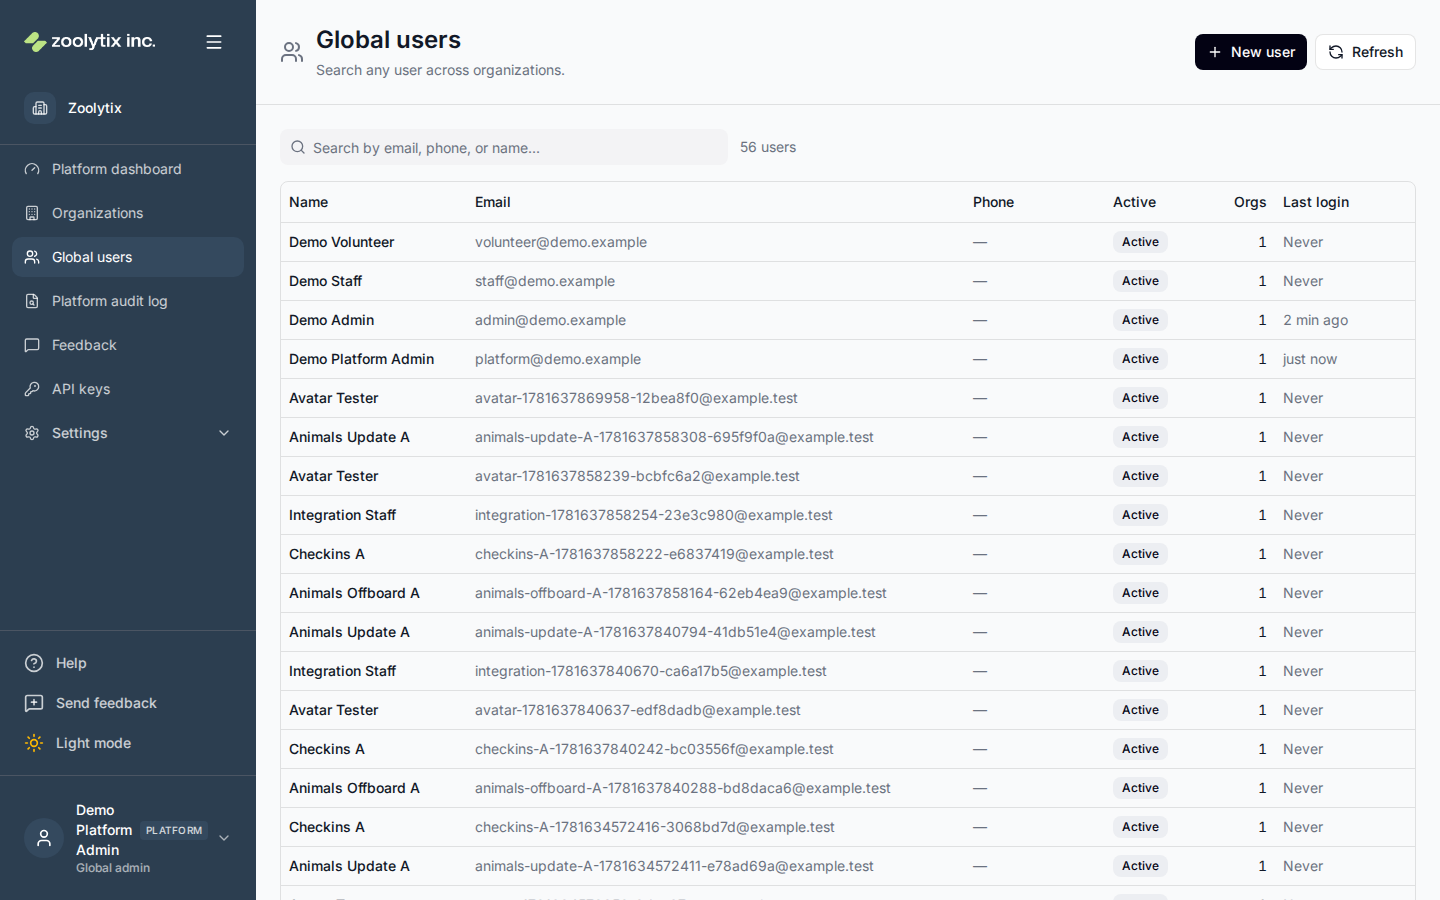Screen dimensions: 1440x900
Task: Open Demo Staff user row
Action: (848, 281)
